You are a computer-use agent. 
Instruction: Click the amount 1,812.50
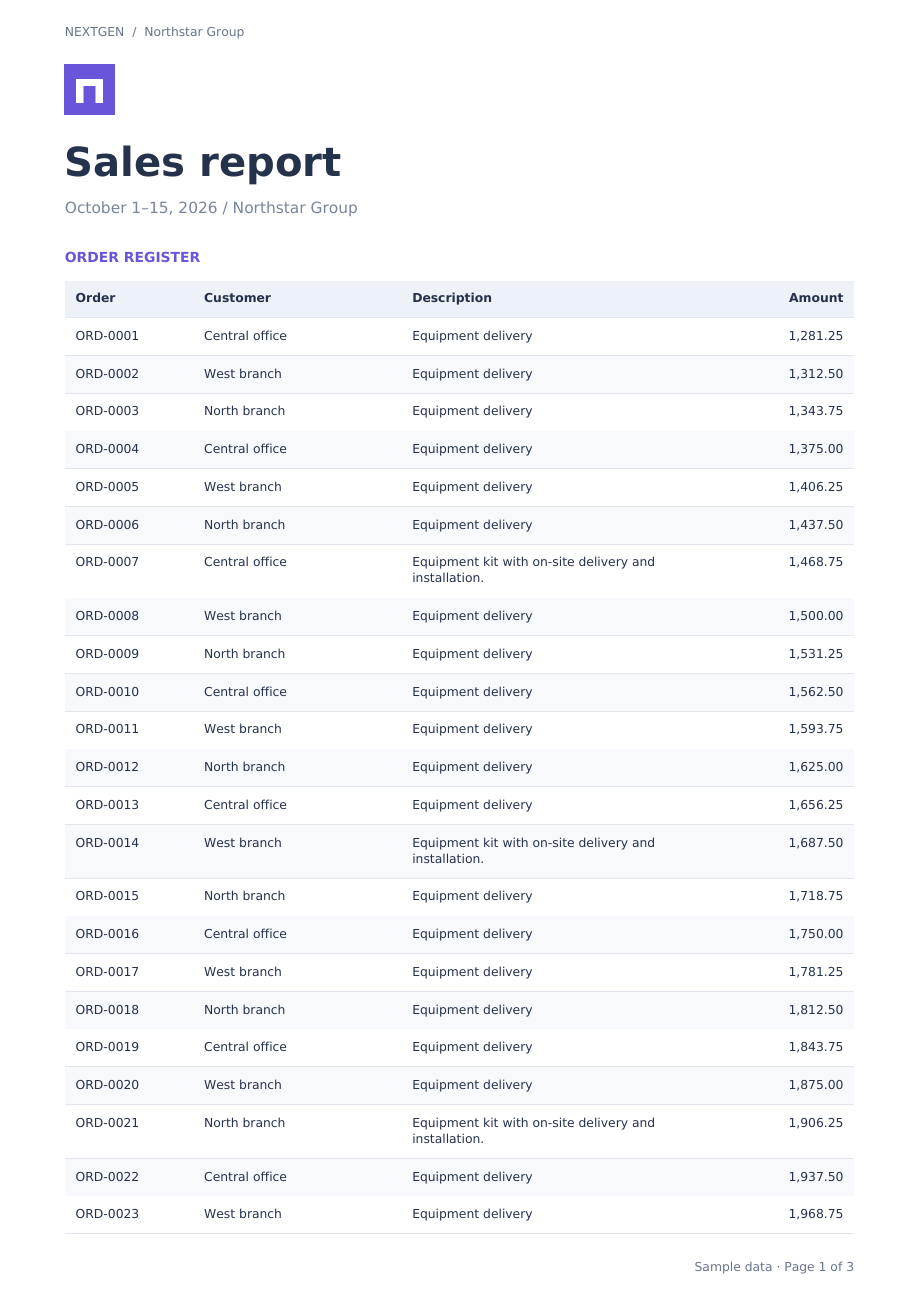[x=816, y=1010]
